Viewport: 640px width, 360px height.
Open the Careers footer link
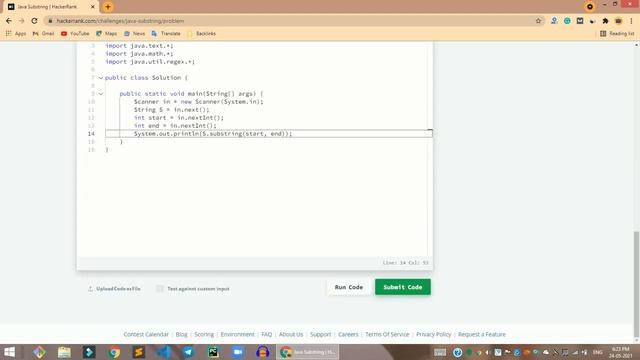[348, 334]
